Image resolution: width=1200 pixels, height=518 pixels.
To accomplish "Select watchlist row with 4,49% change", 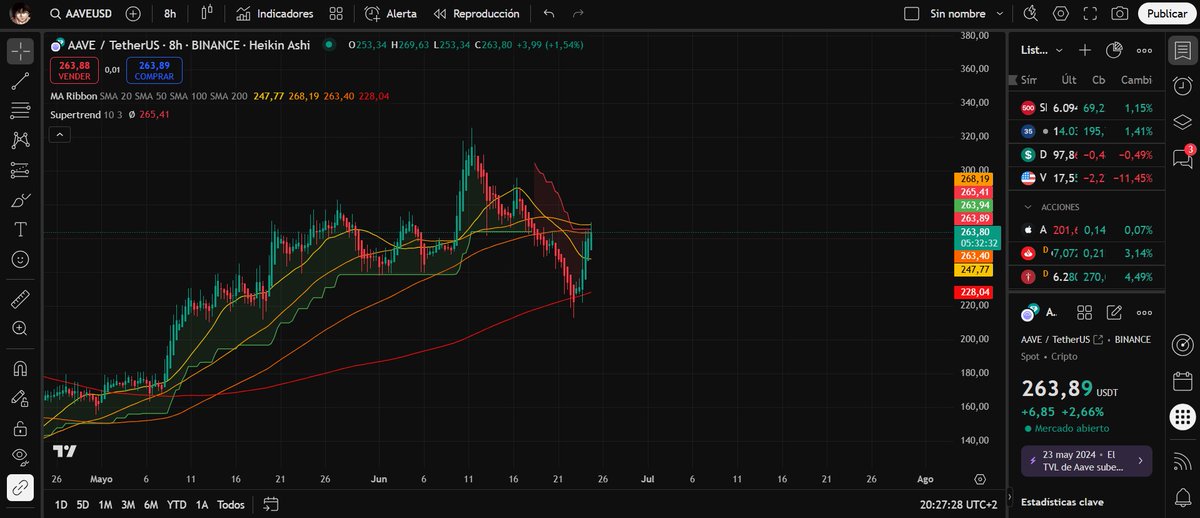I will click(1087, 277).
